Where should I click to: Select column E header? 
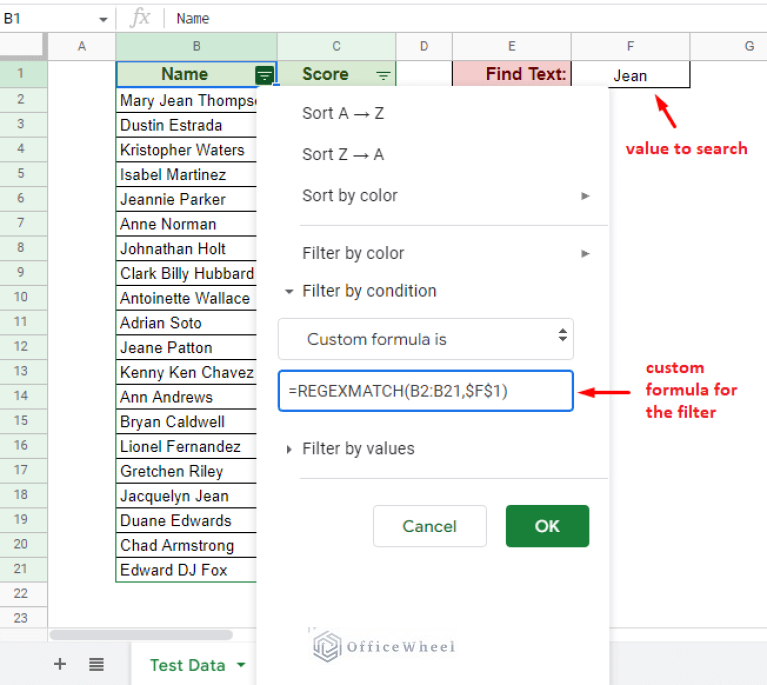(511, 46)
